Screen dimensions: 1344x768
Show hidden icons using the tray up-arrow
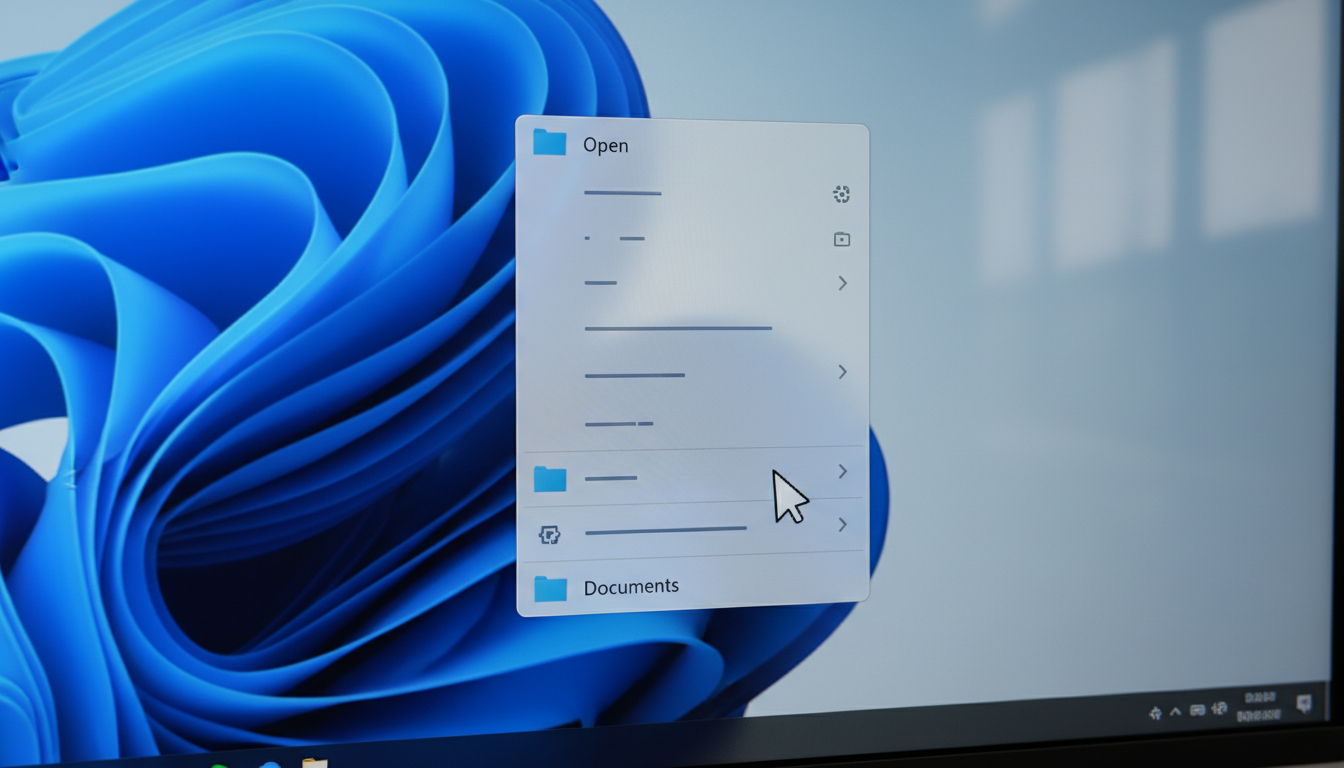pos(1175,711)
